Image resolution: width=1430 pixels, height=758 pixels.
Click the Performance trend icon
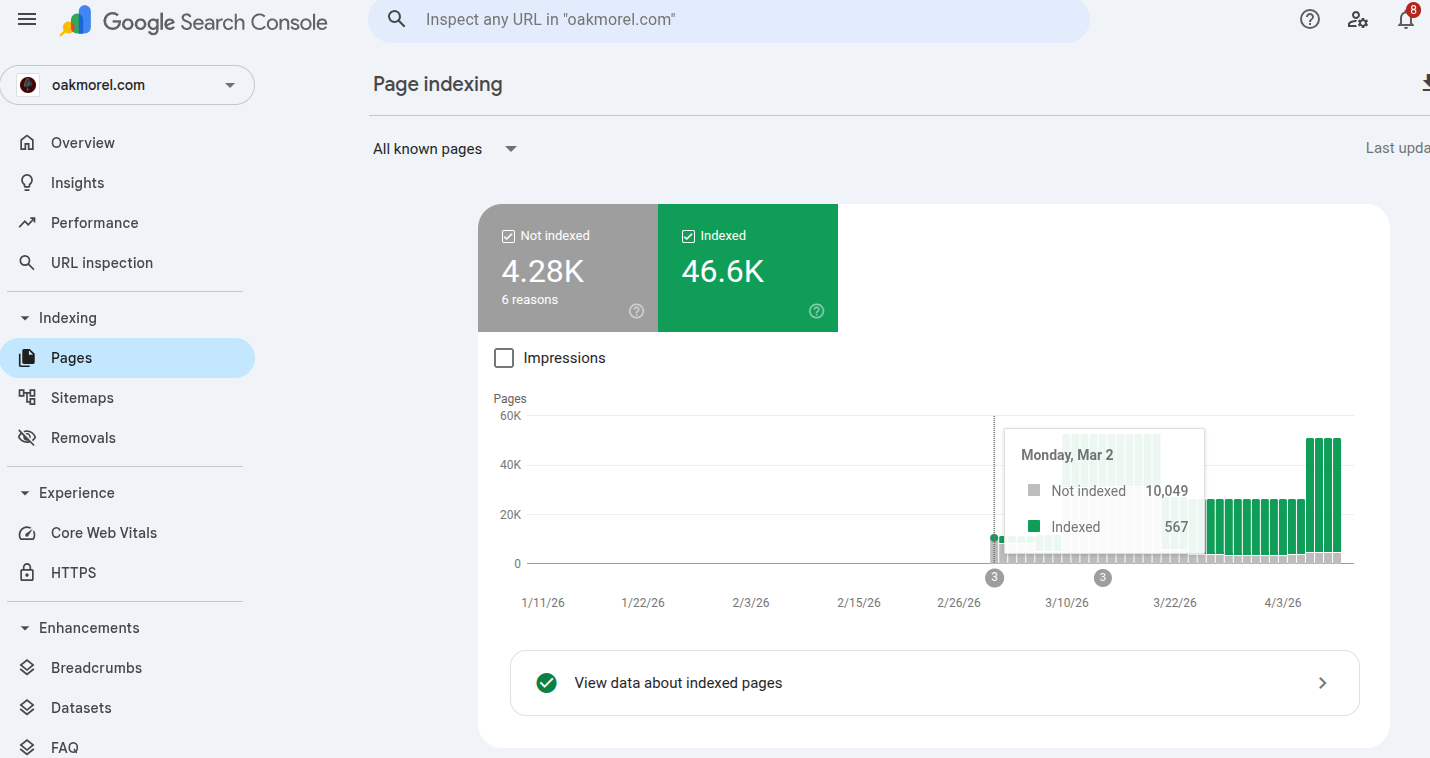27,223
